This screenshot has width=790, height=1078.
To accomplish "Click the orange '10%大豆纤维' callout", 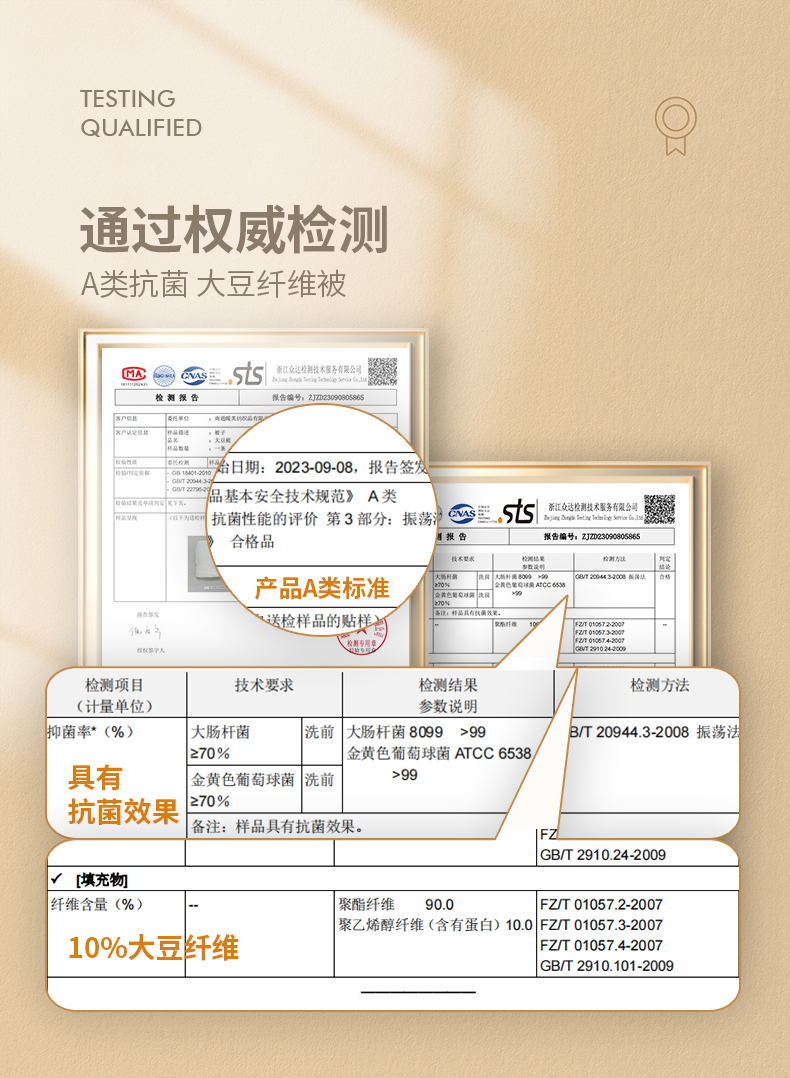I will 153,948.
